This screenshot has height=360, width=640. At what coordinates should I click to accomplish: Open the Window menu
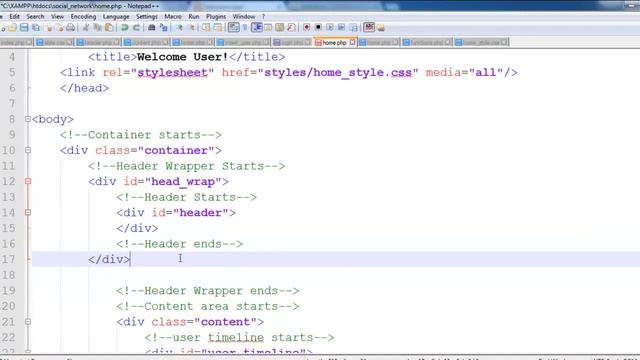click(x=244, y=17)
